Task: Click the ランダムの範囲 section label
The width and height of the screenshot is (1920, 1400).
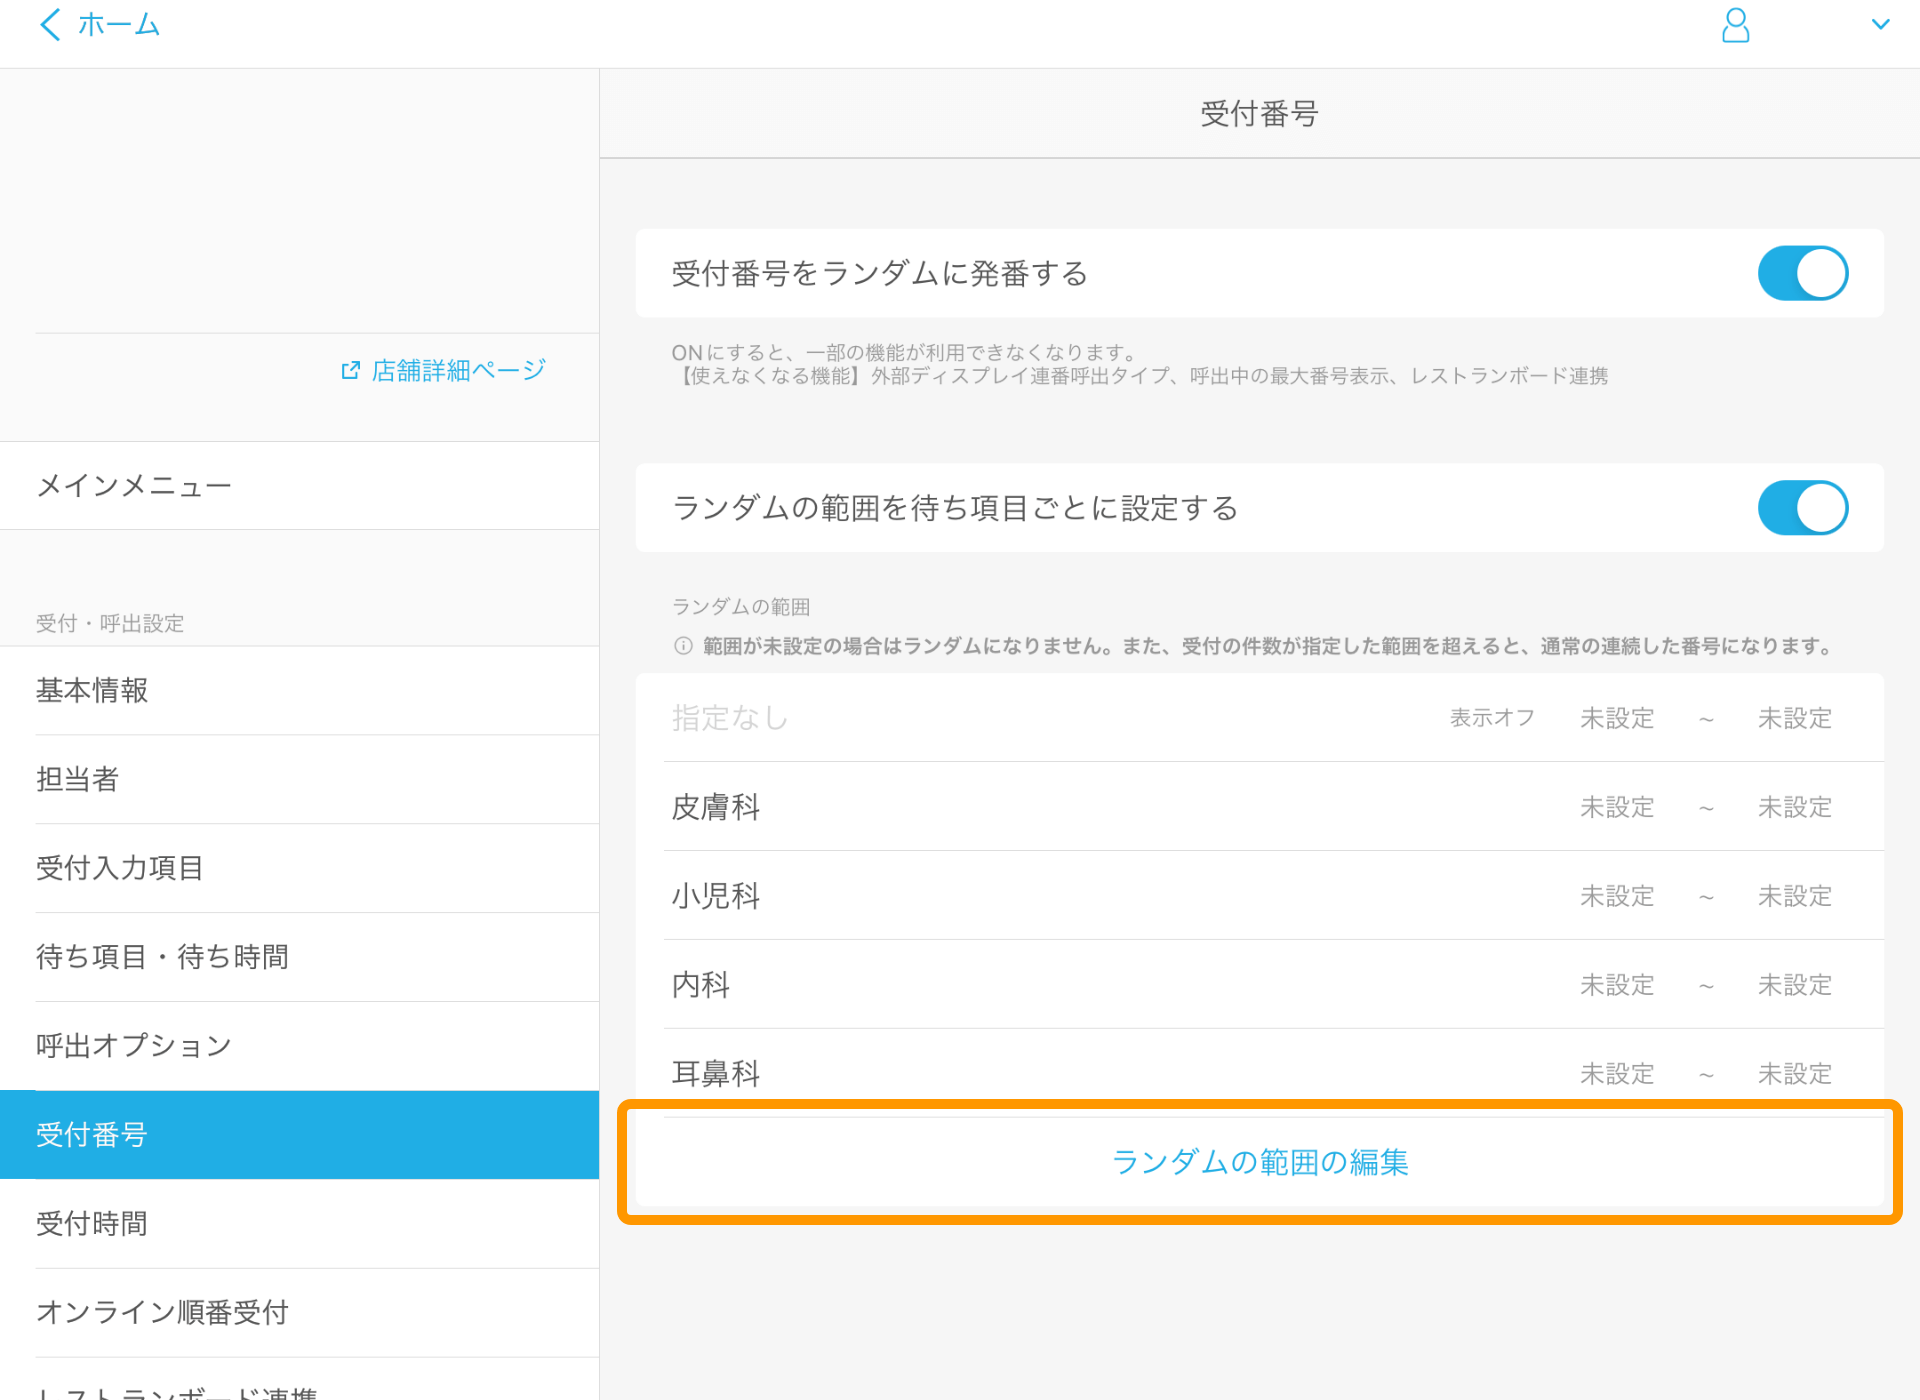Action: tap(741, 607)
